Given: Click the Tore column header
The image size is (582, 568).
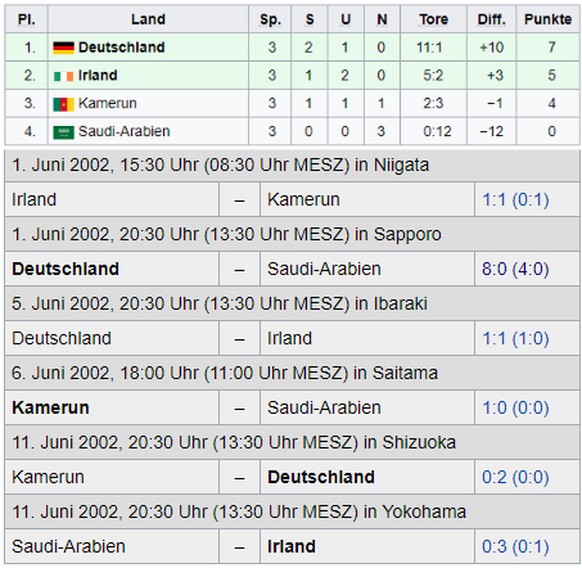Looking at the screenshot, I should (434, 19).
